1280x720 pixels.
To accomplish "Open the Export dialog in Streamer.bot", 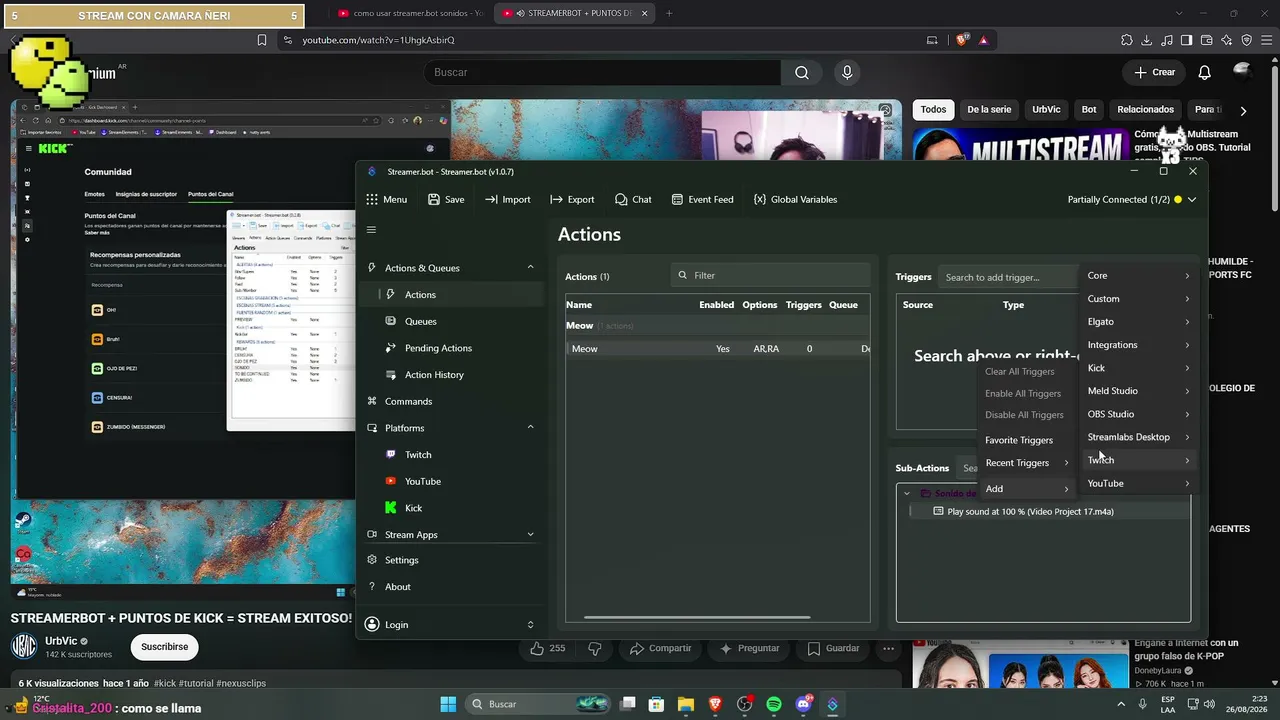I will (x=572, y=199).
